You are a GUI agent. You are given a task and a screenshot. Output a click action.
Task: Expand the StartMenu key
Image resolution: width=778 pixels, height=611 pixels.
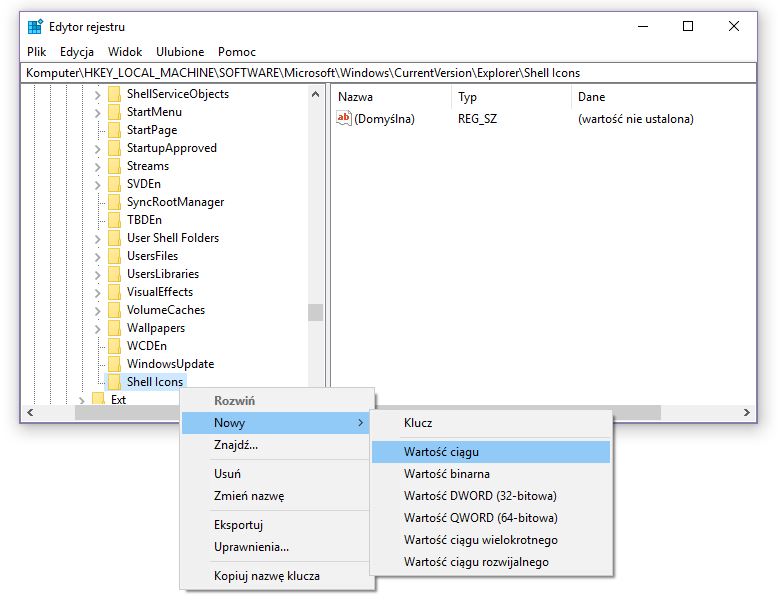pos(97,113)
